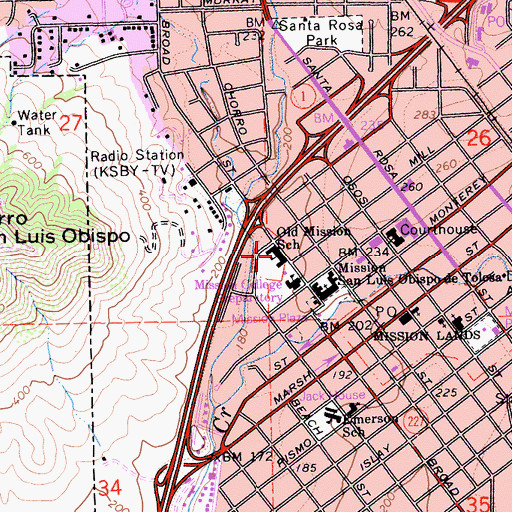Image resolution: width=512 pixels, height=512 pixels.
Task: Click the purple BM 235 text
Action: [x=349, y=122]
